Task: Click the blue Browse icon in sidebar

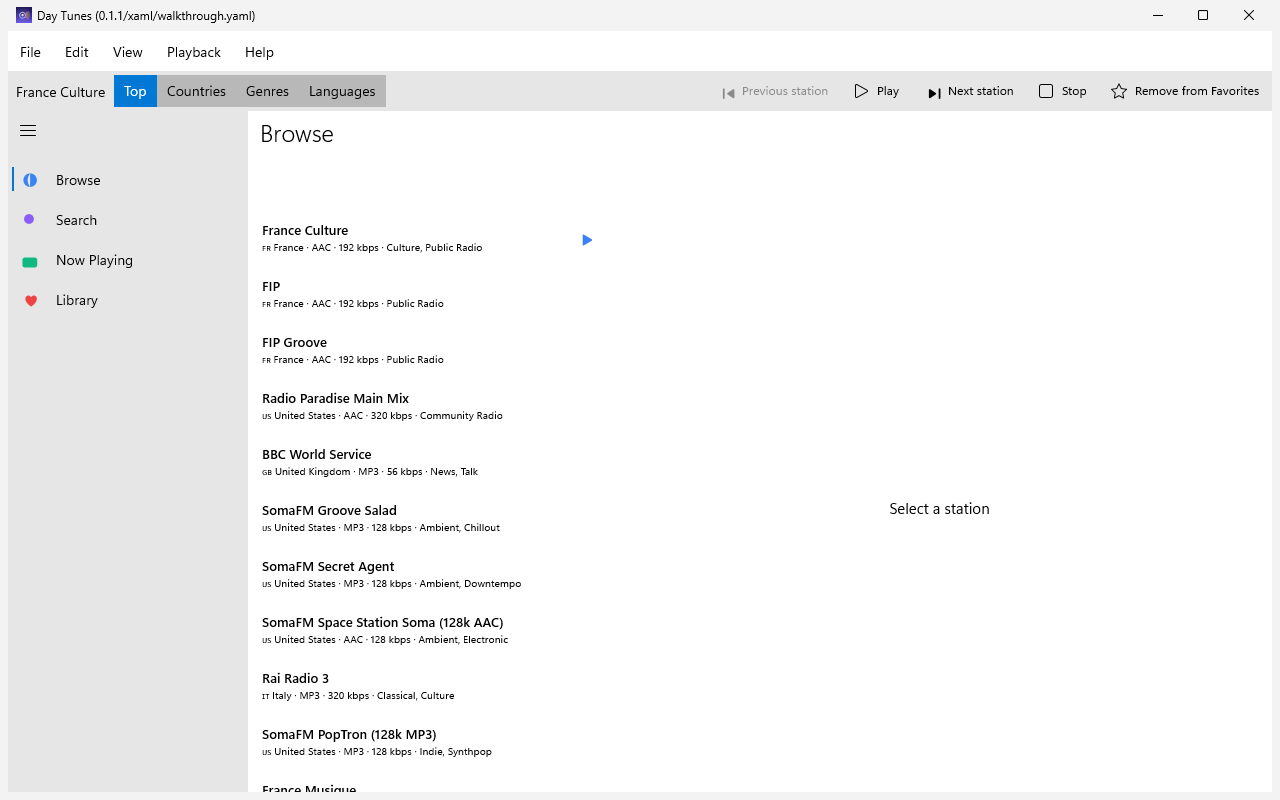Action: pyautogui.click(x=30, y=180)
